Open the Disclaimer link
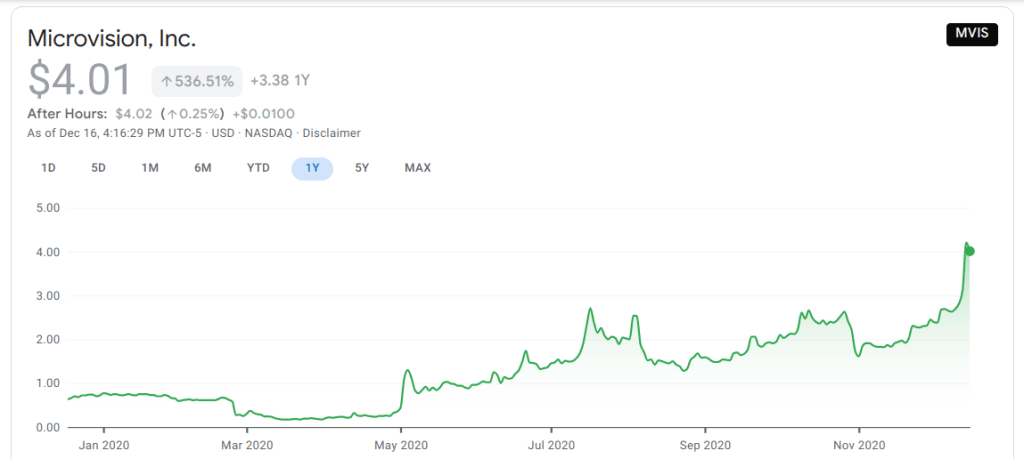This screenshot has height=459, width=1024. point(331,133)
